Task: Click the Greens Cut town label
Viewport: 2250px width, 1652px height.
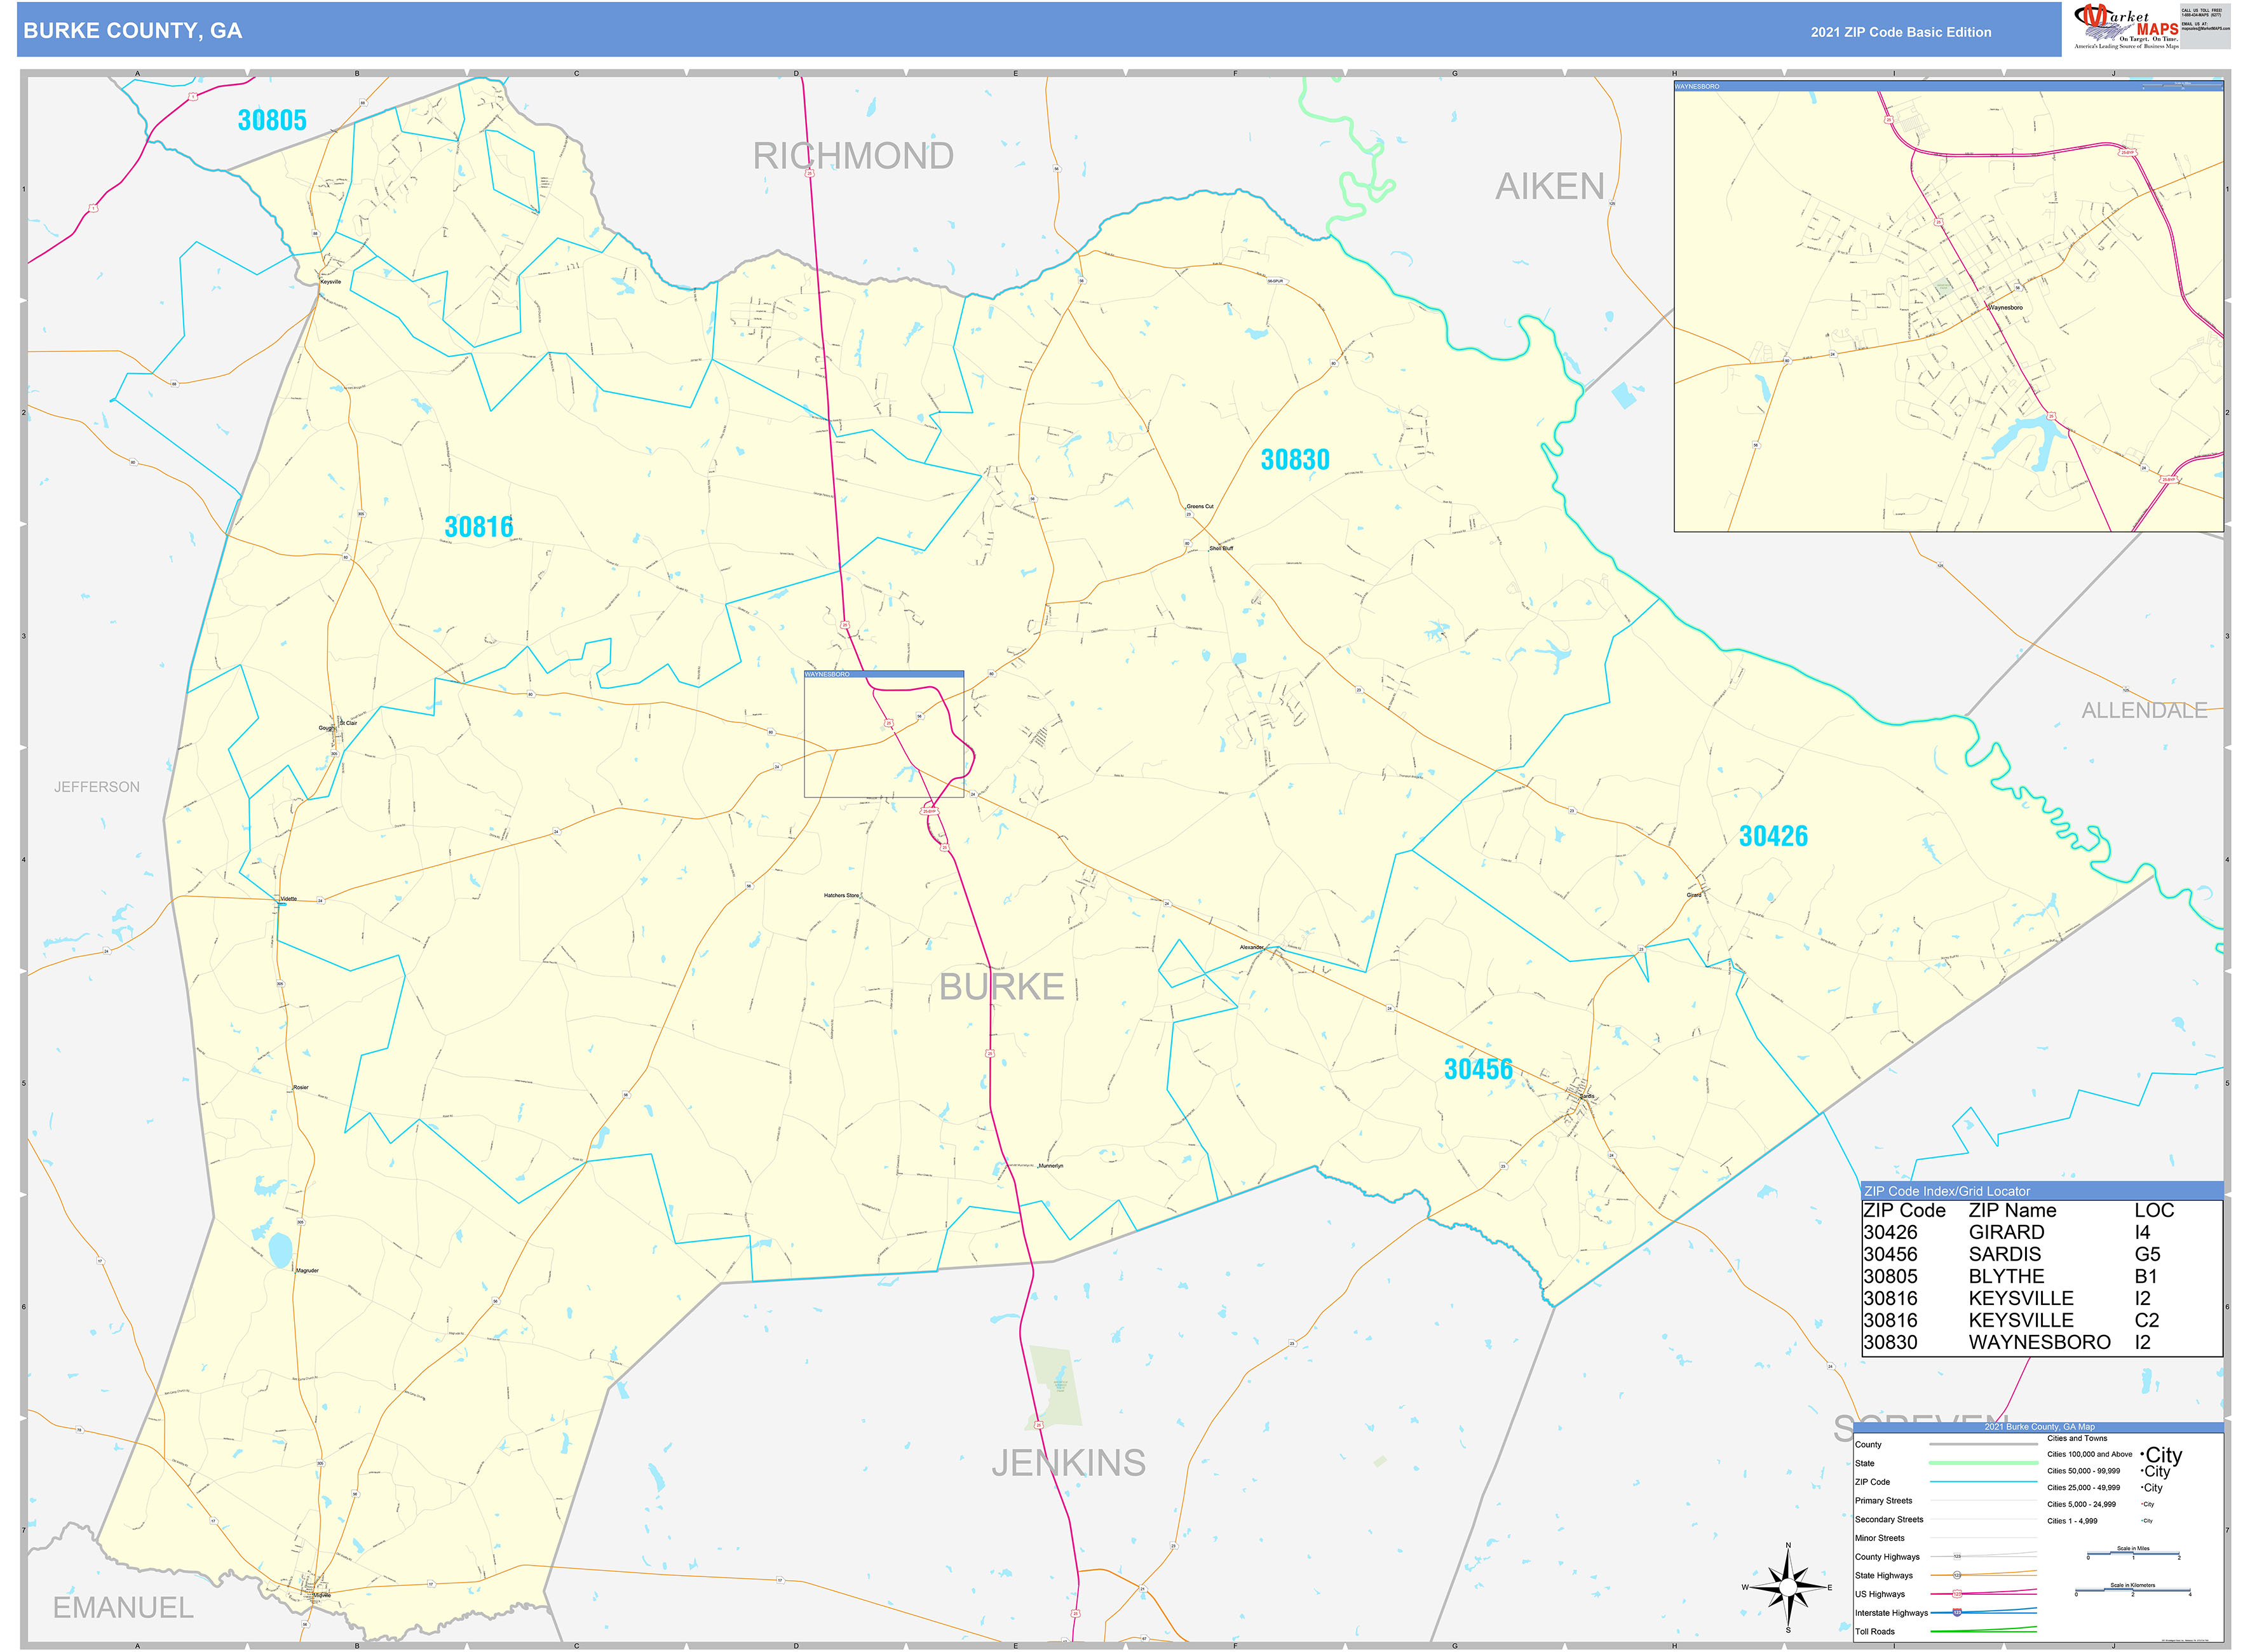Action: 1200,507
